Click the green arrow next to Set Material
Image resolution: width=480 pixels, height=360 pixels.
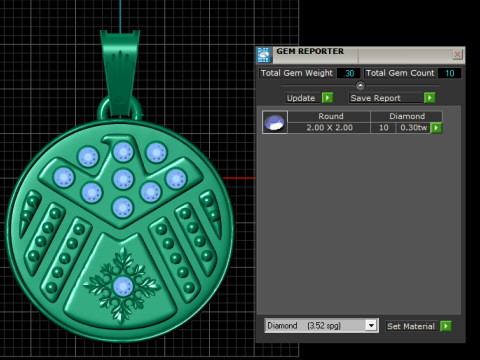click(446, 326)
